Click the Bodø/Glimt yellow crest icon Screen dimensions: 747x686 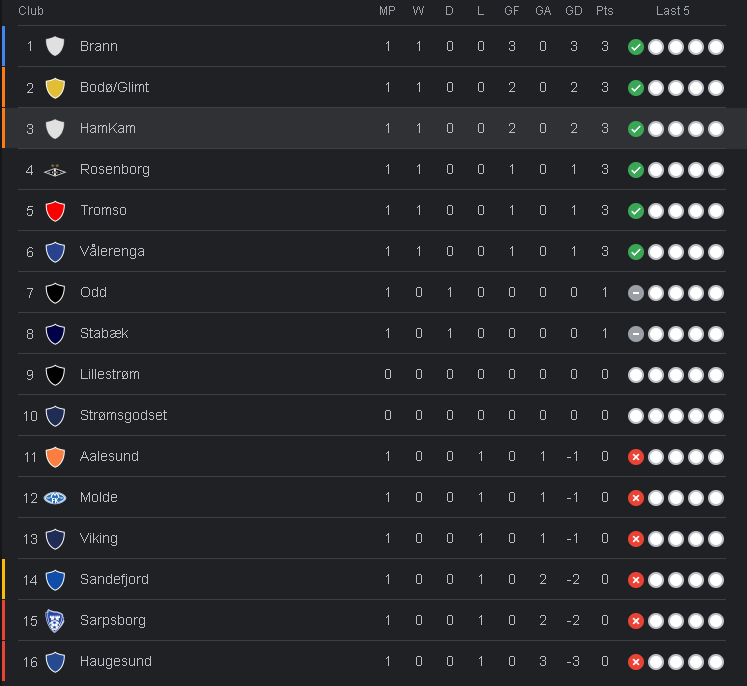click(x=55, y=87)
